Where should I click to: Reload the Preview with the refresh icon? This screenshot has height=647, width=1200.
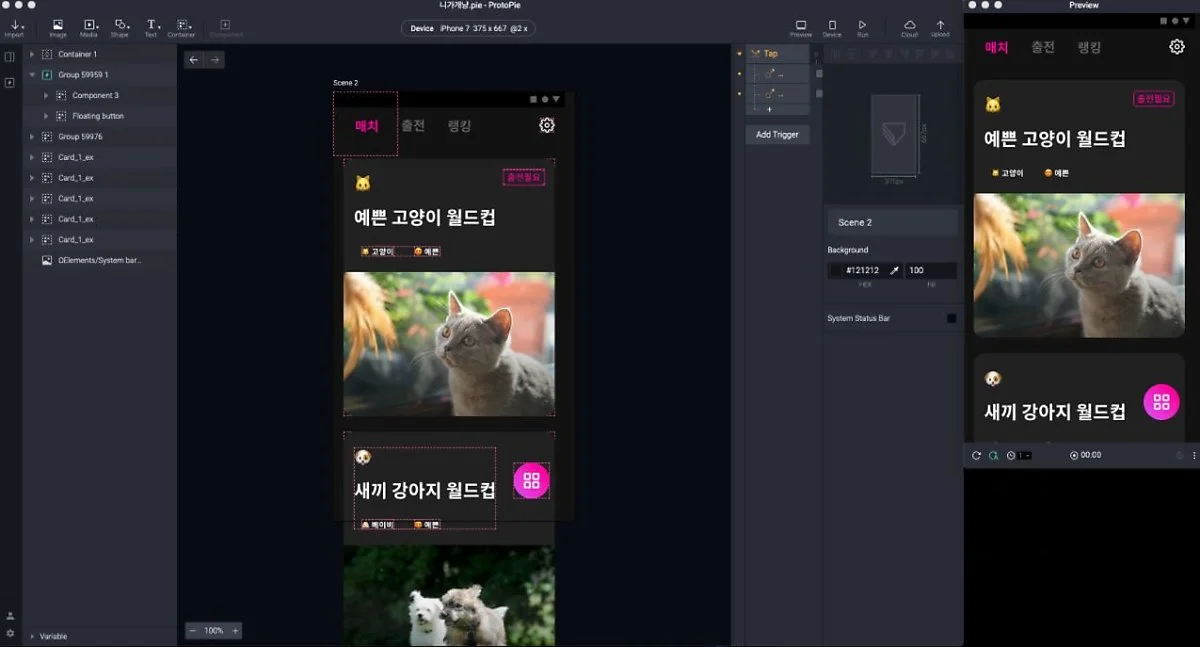(976, 455)
